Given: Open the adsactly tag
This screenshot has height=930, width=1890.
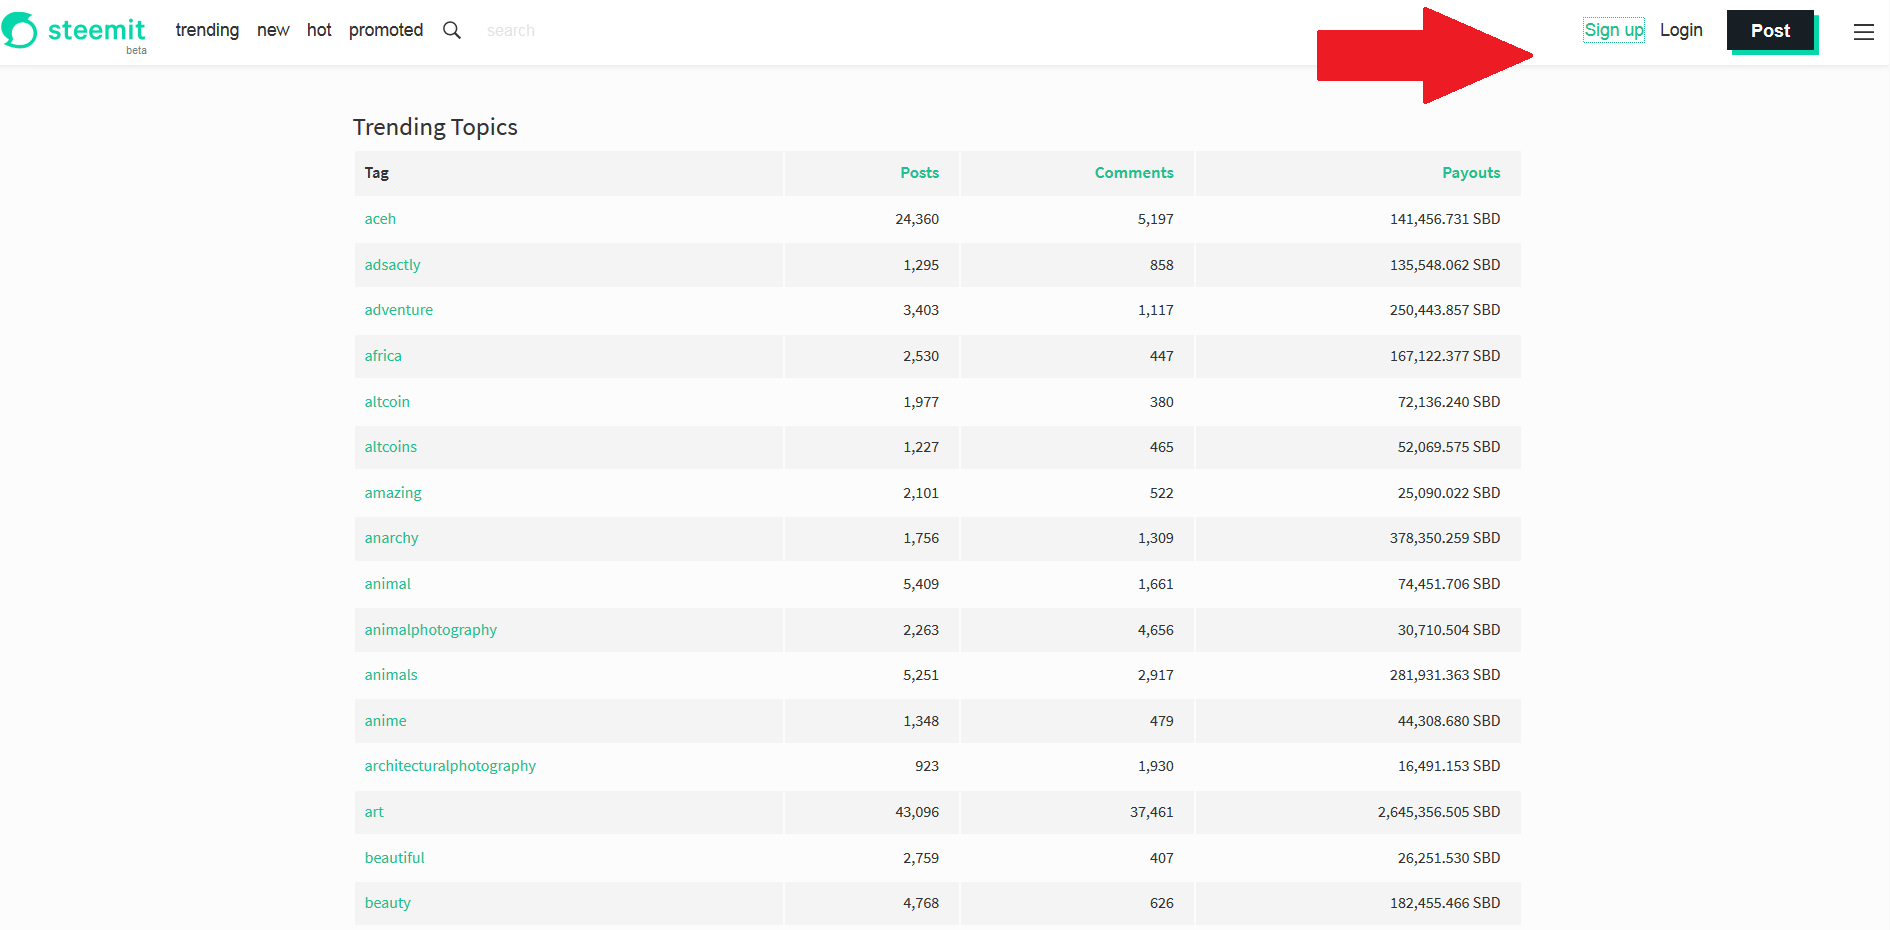Looking at the screenshot, I should (x=392, y=265).
